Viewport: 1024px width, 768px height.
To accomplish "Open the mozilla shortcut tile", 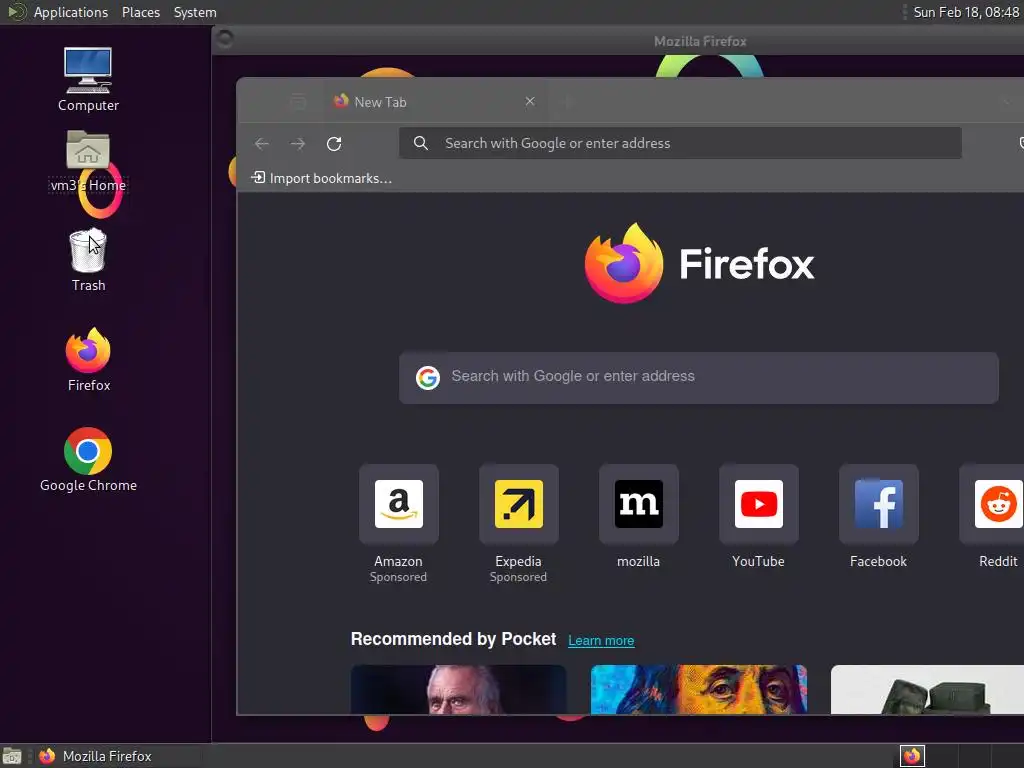I will coord(639,504).
